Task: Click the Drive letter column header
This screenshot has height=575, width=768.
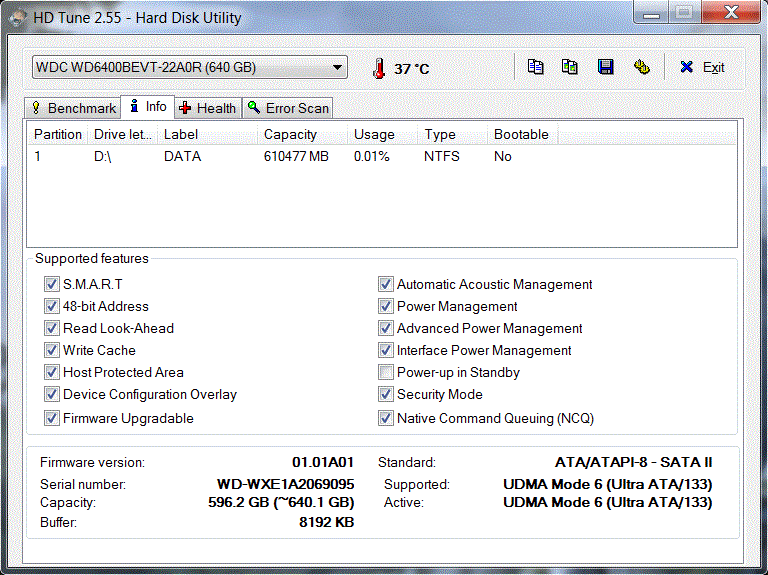Action: 122,134
